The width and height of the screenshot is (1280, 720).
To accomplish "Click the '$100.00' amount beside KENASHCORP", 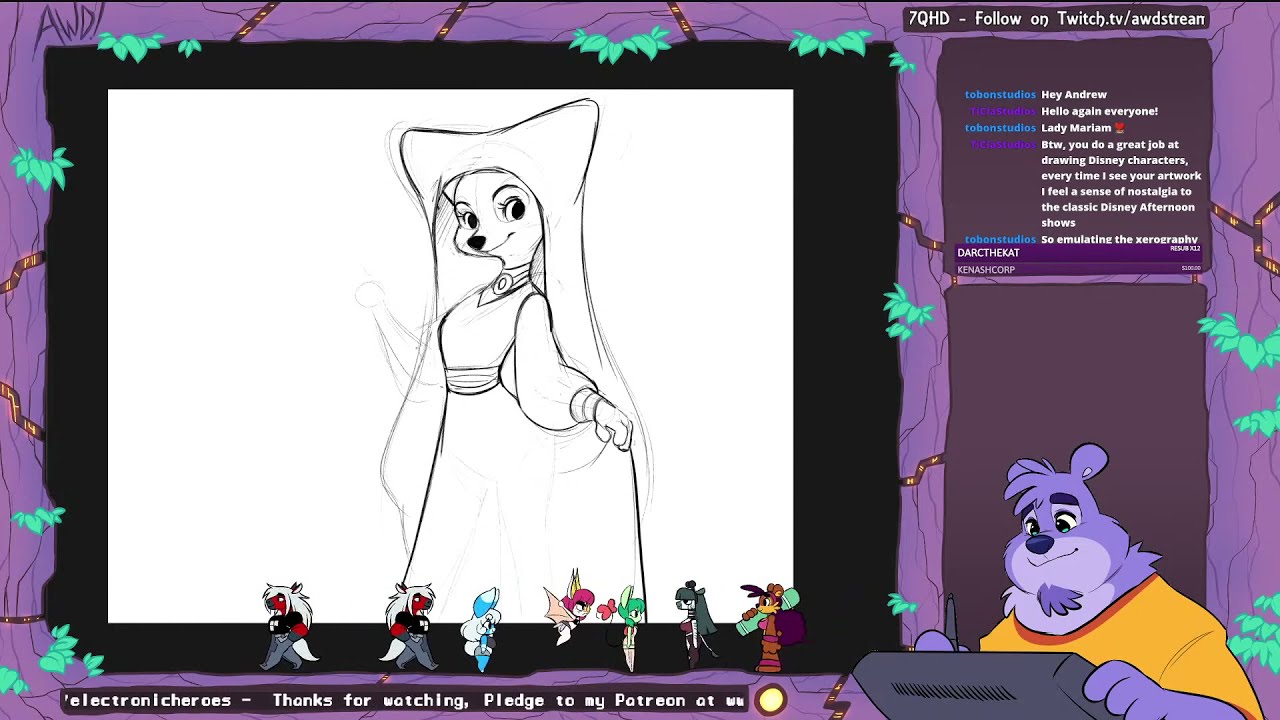I will (1190, 268).
